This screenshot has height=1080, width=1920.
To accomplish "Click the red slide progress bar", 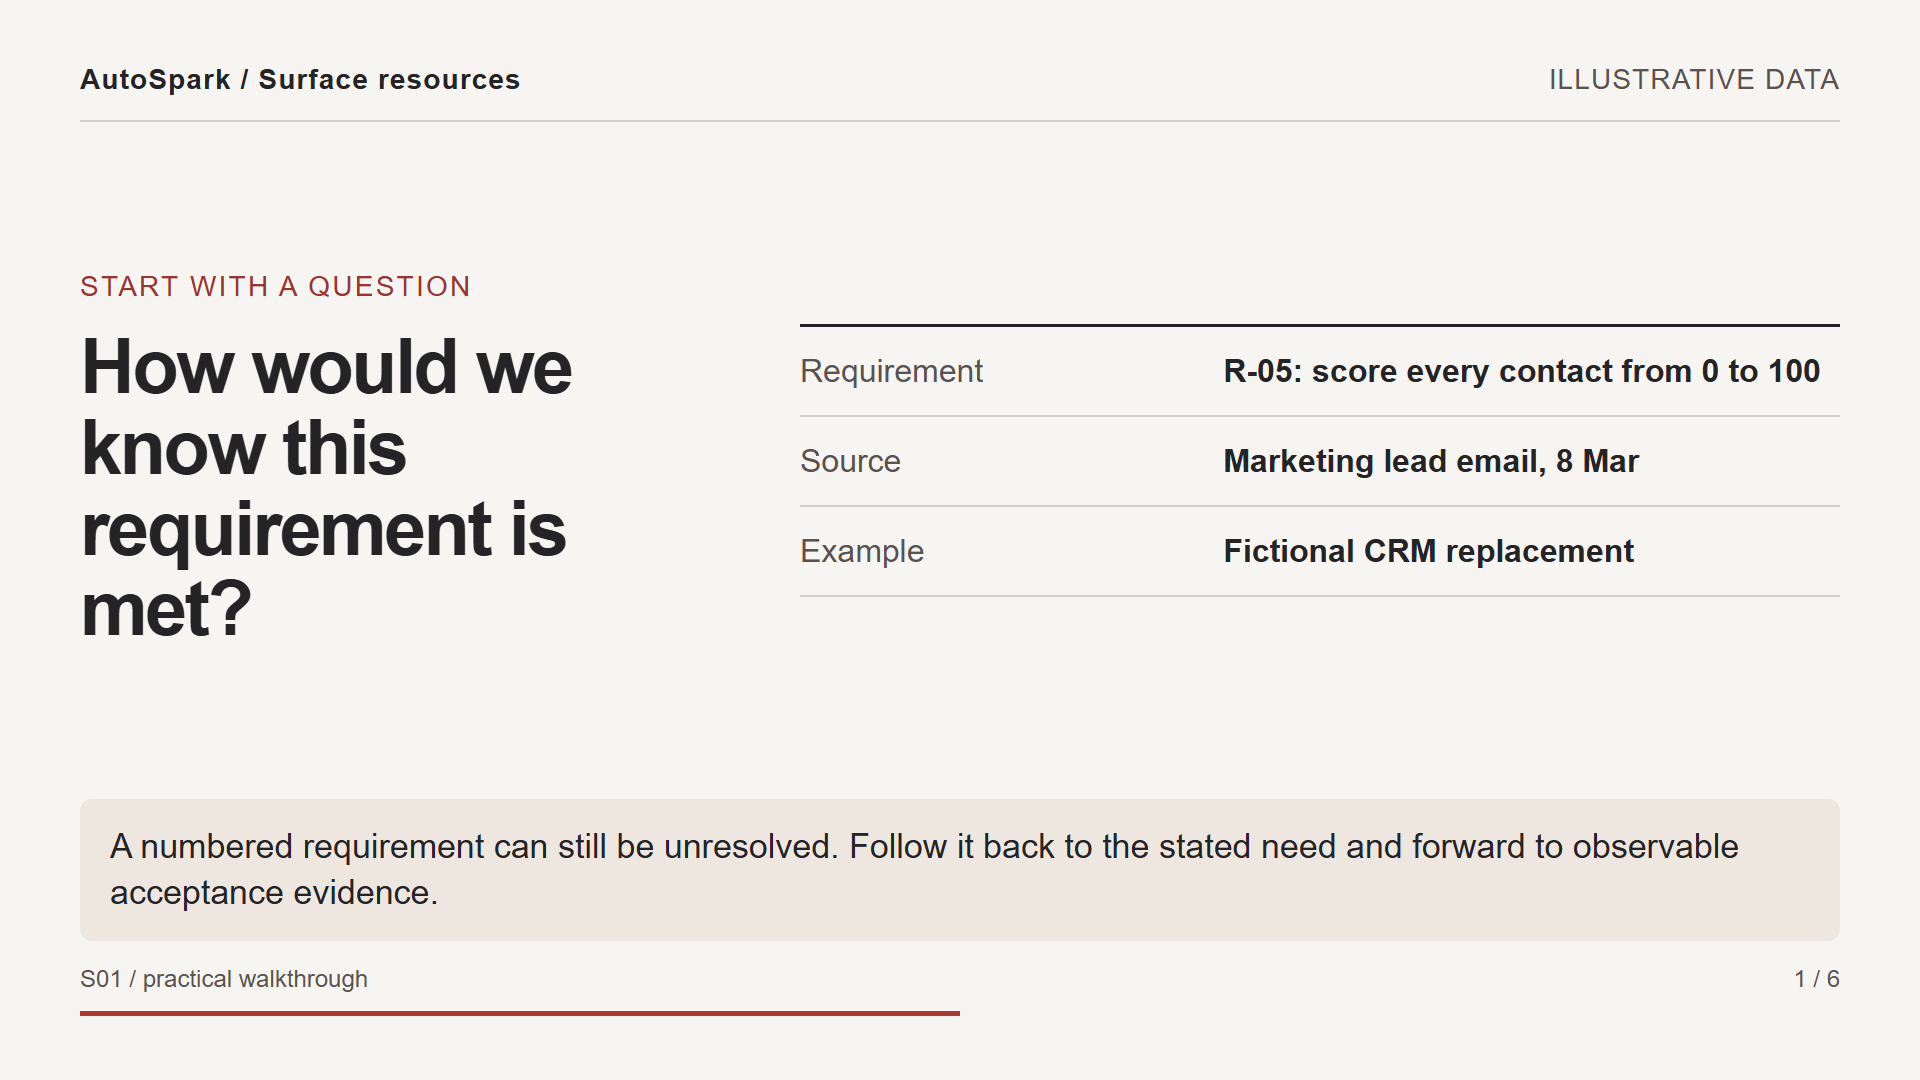I will click(x=520, y=1013).
